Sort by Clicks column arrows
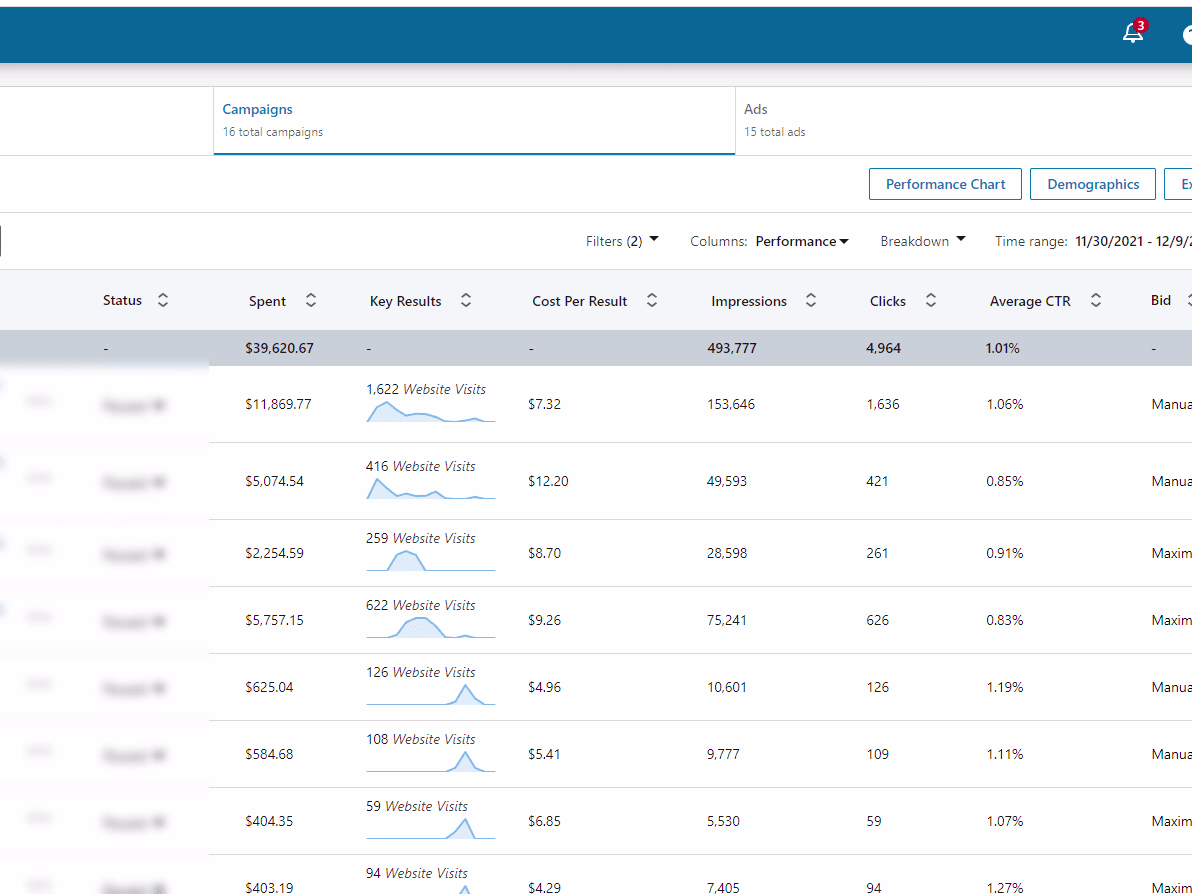The image size is (1192, 894). pyautogui.click(x=931, y=301)
